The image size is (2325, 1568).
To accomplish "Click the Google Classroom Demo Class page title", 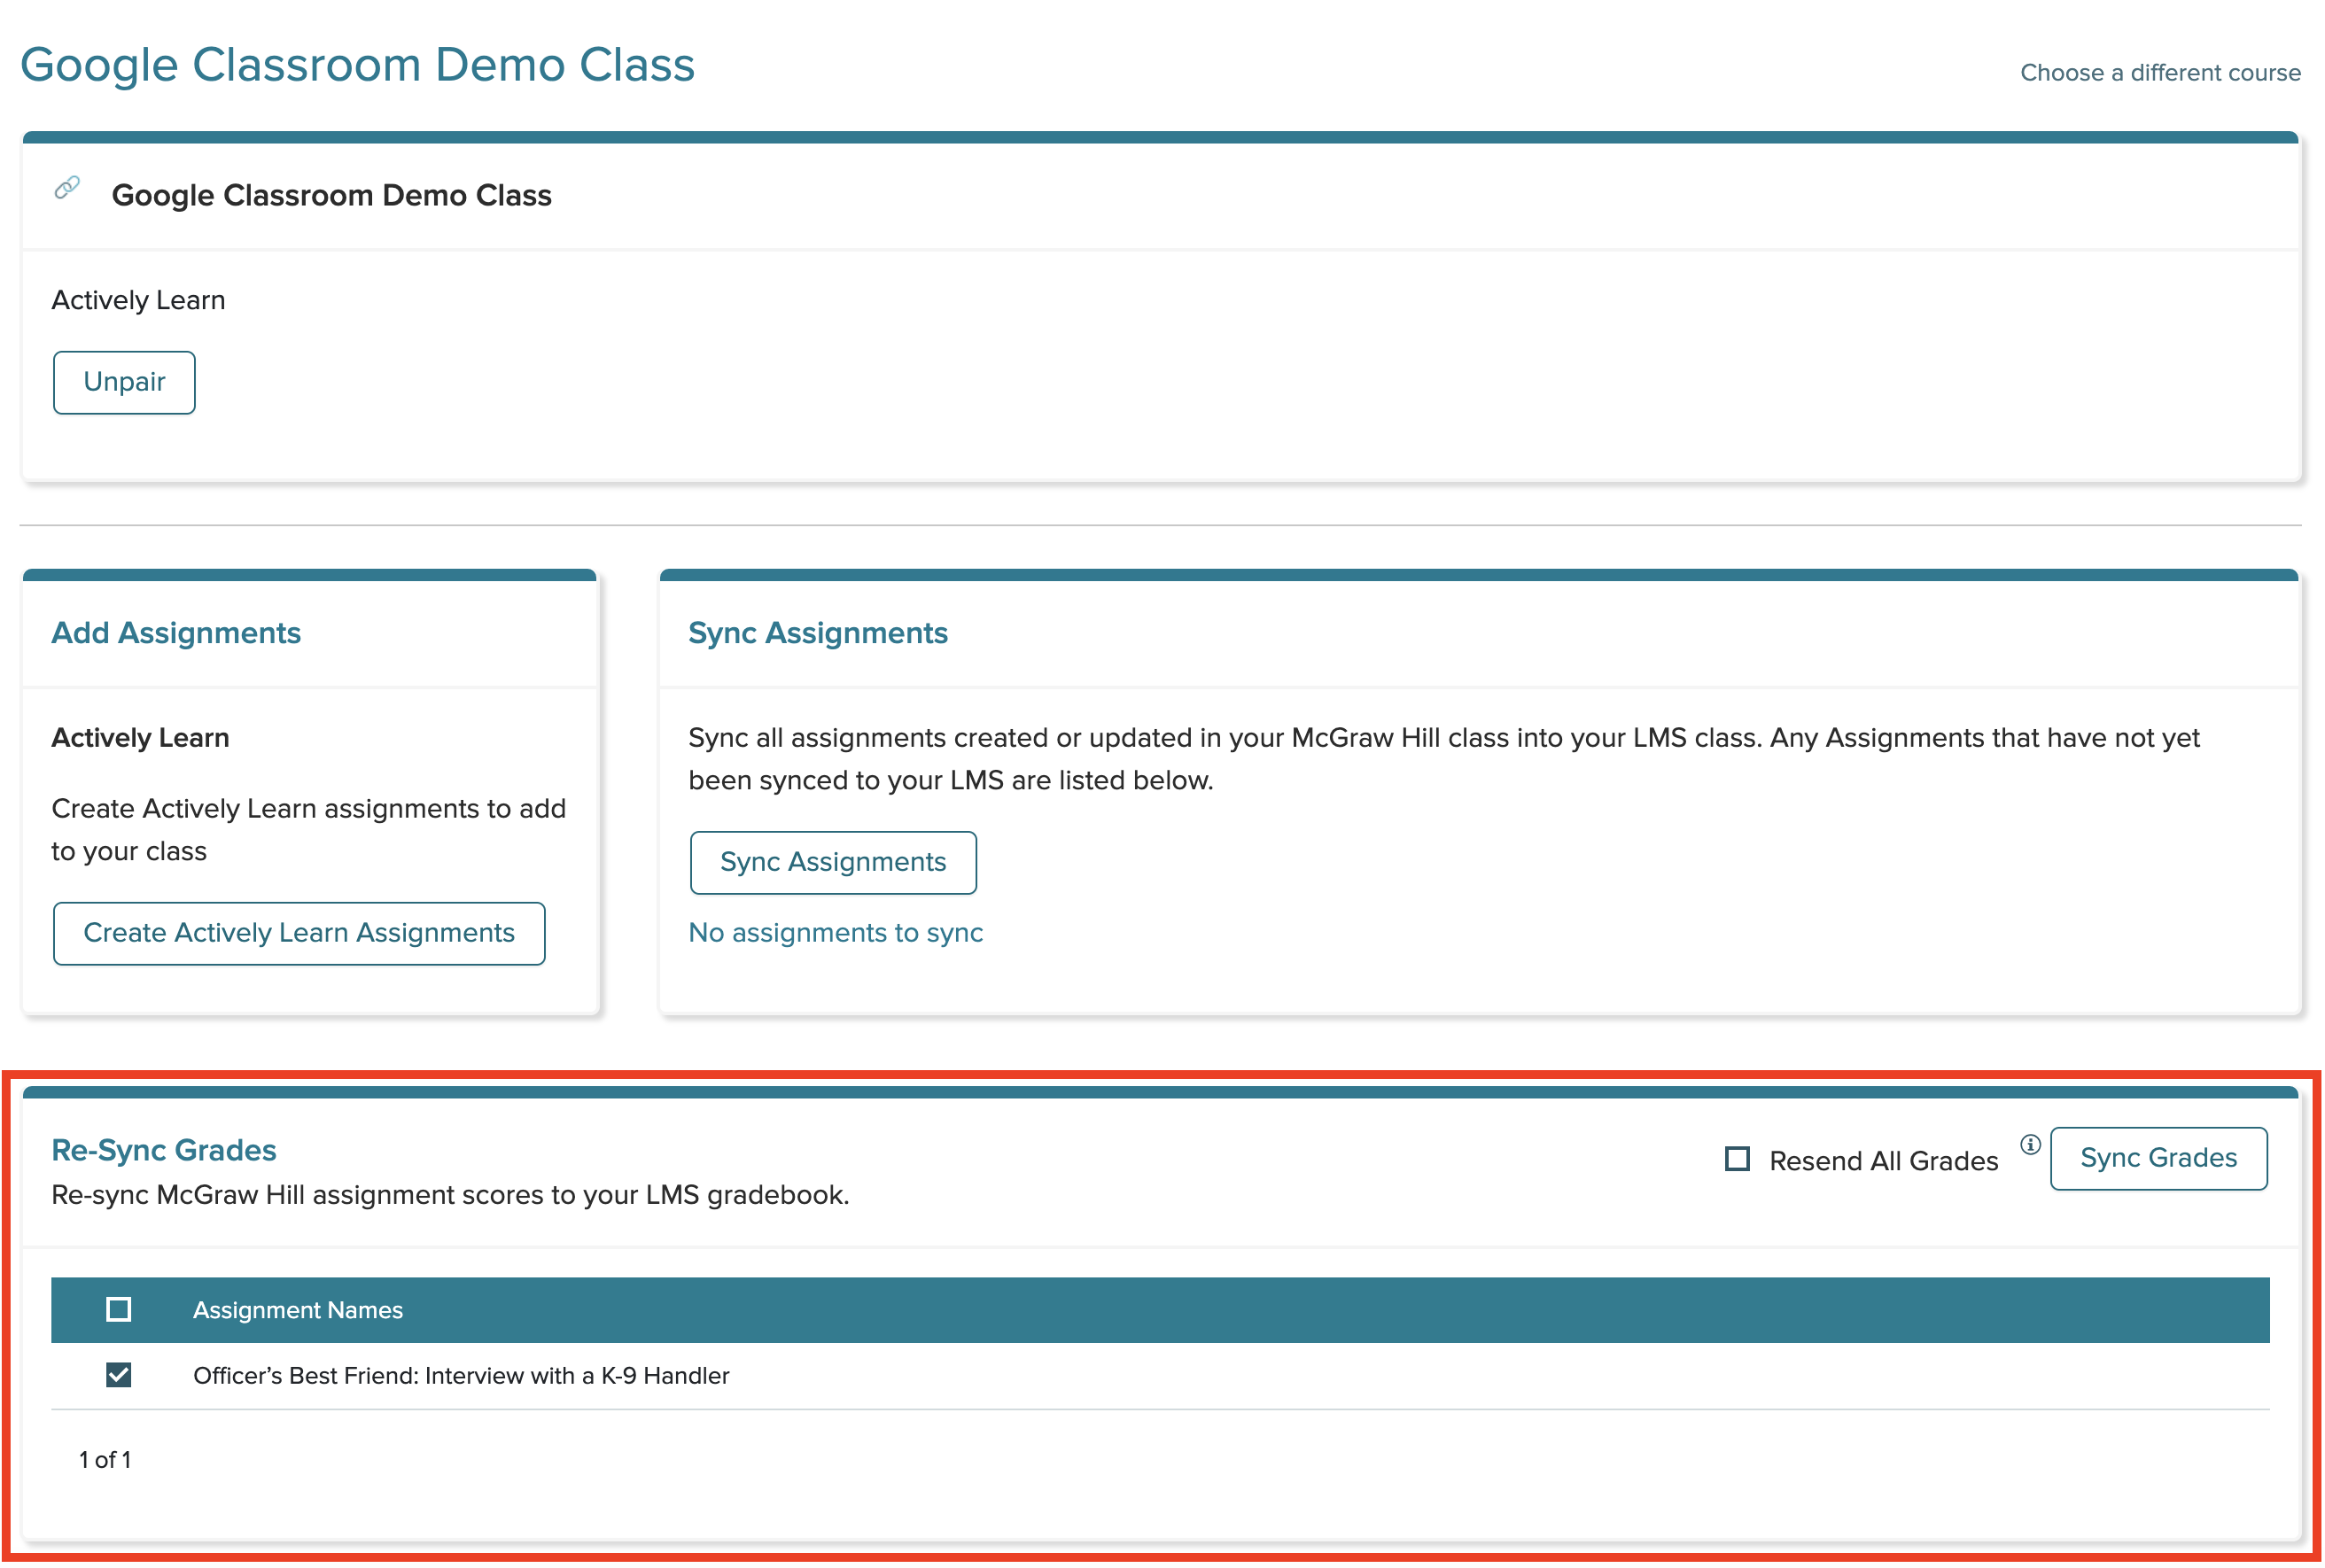I will pyautogui.click(x=357, y=65).
